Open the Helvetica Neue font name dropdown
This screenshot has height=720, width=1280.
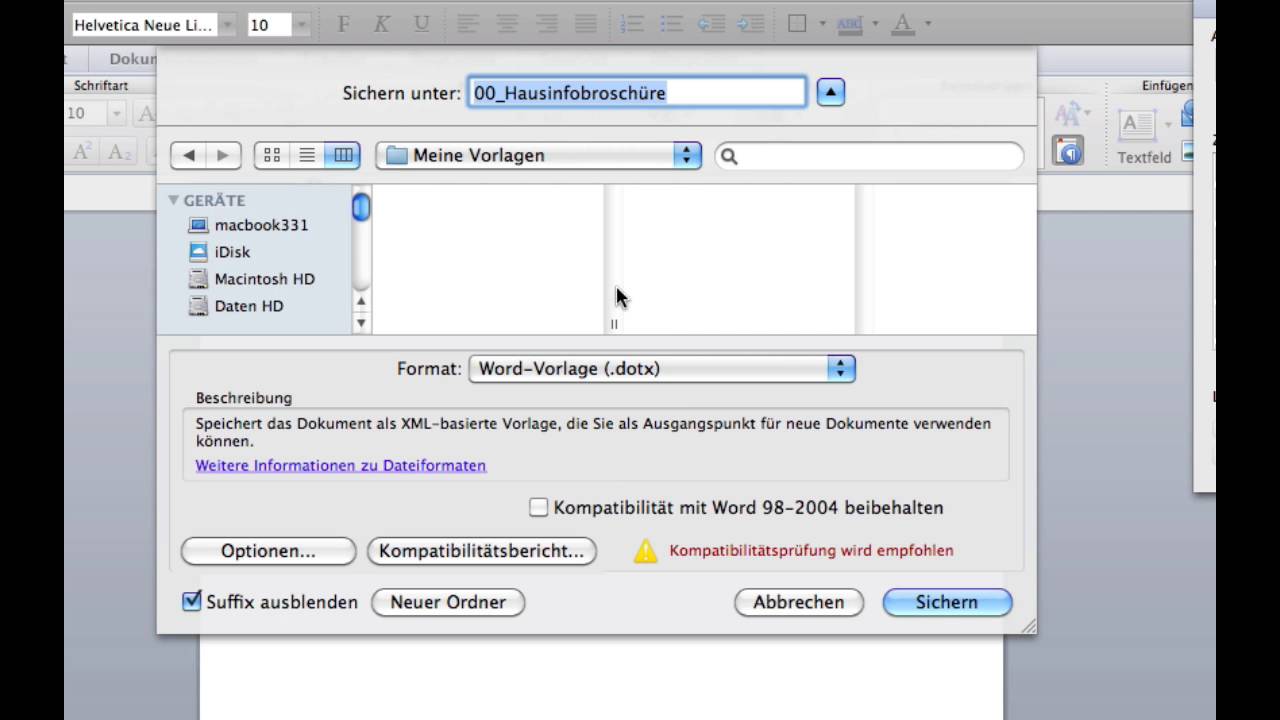tap(227, 25)
